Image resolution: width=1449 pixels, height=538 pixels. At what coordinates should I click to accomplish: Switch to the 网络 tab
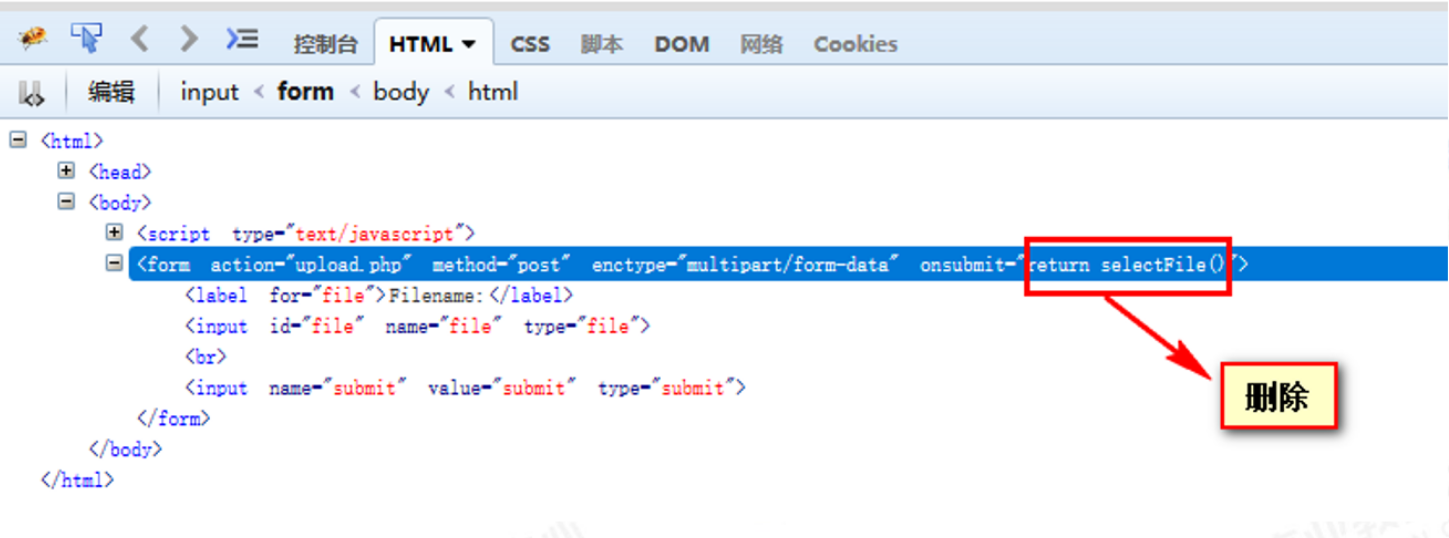pos(761,44)
